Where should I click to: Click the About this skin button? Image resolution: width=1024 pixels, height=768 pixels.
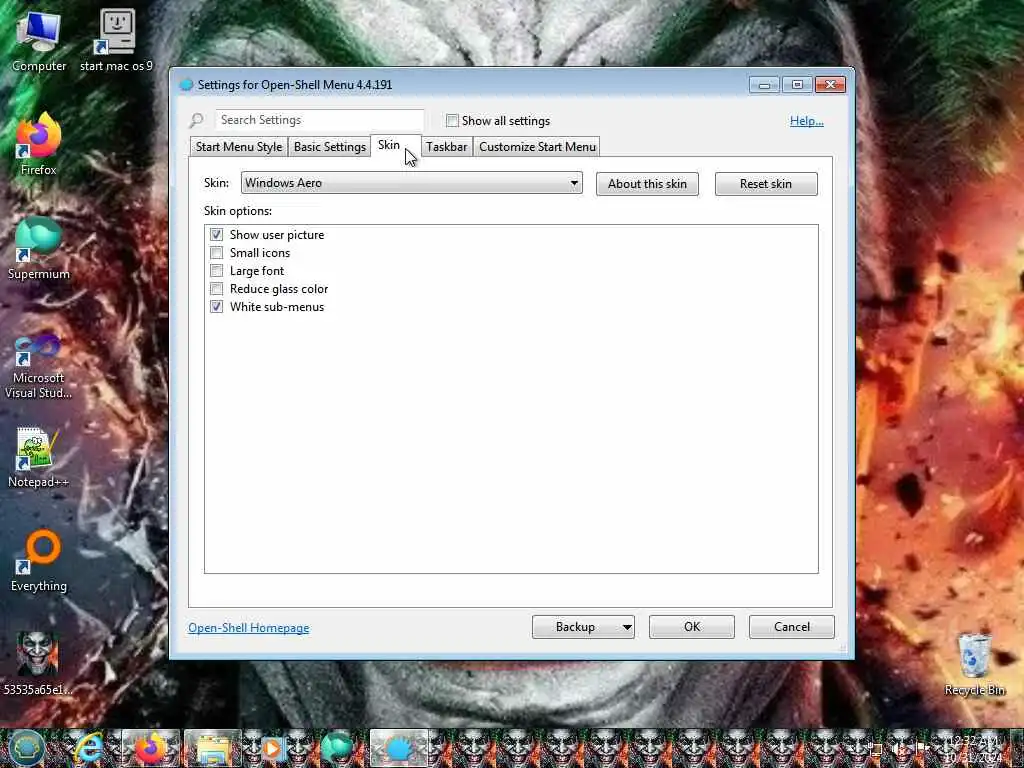pos(647,184)
